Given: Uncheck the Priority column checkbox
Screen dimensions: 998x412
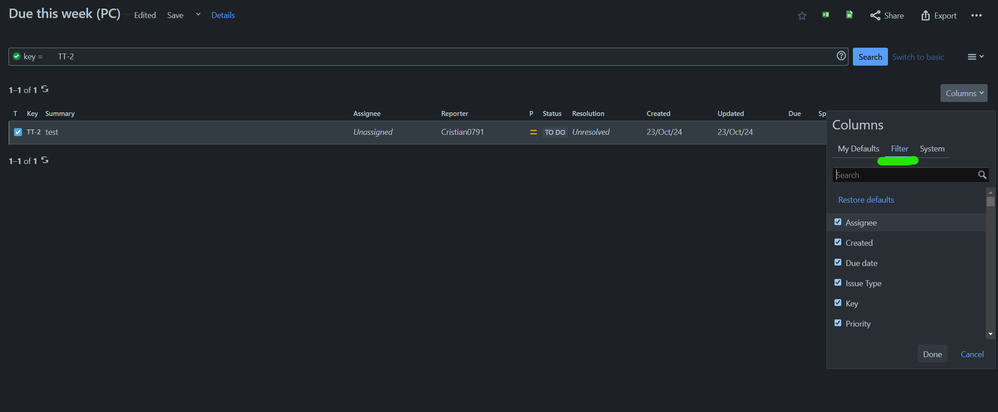Looking at the screenshot, I should pos(838,323).
